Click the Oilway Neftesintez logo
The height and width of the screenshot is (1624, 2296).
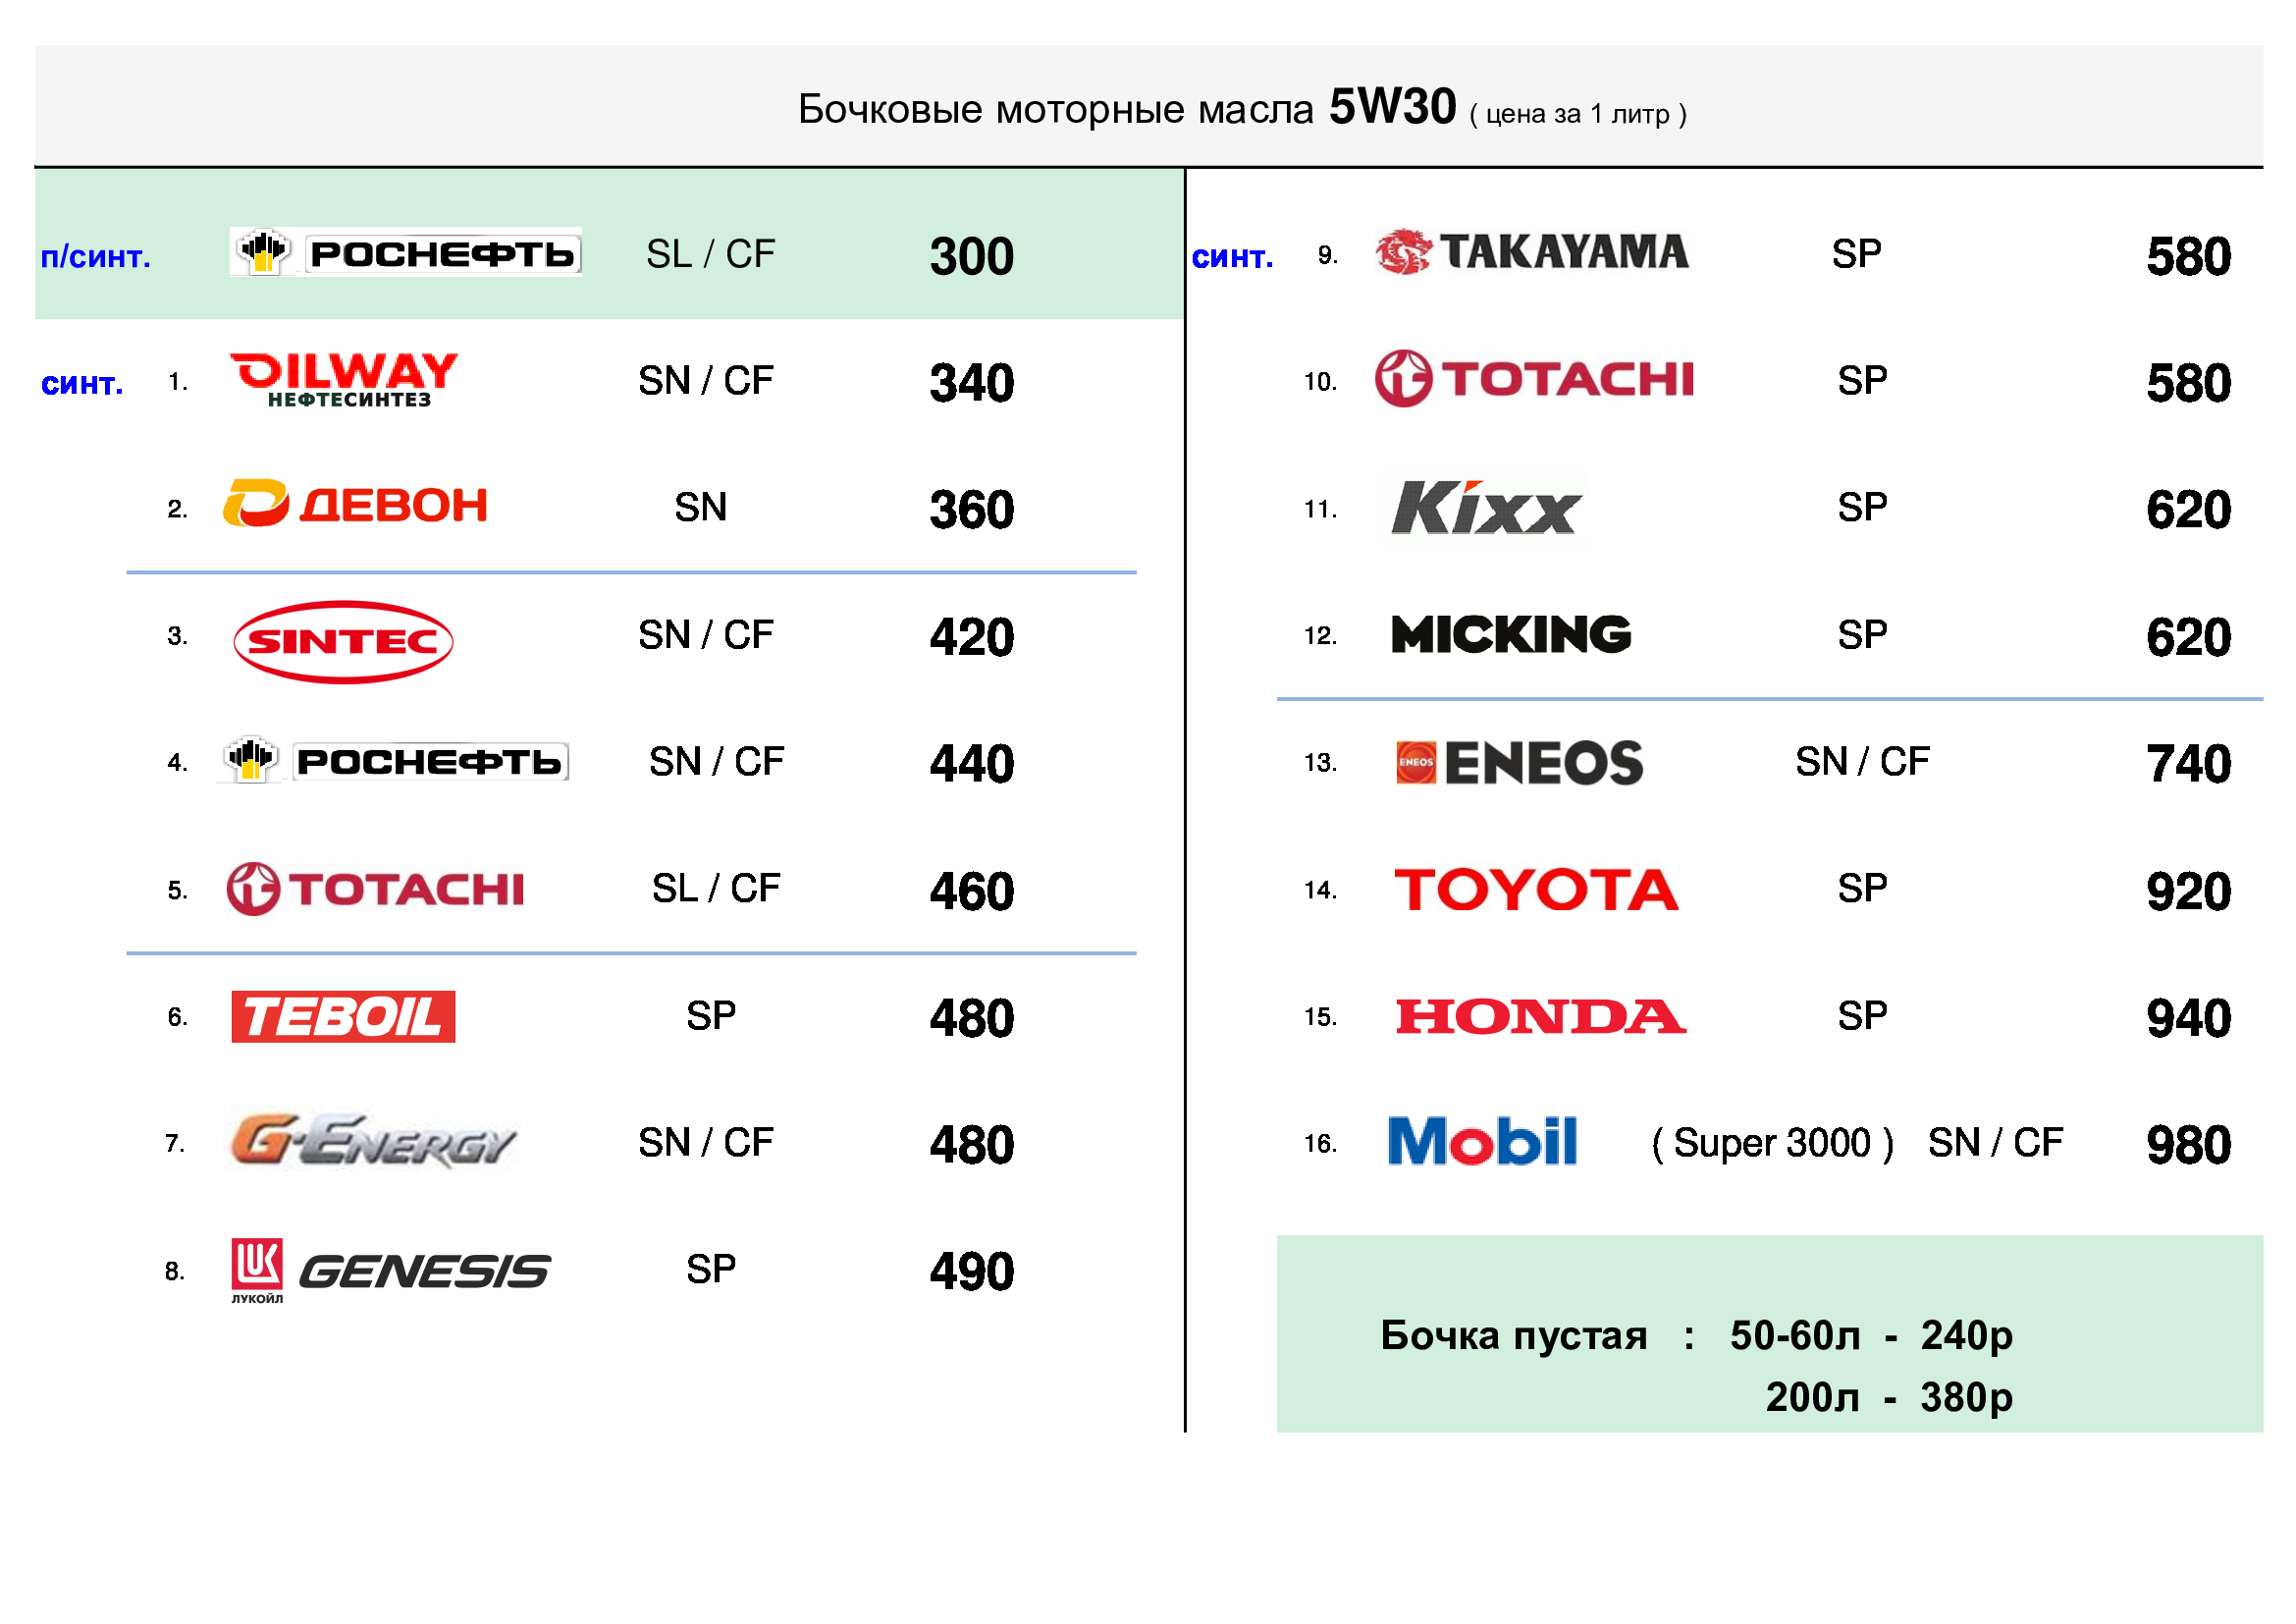click(344, 380)
